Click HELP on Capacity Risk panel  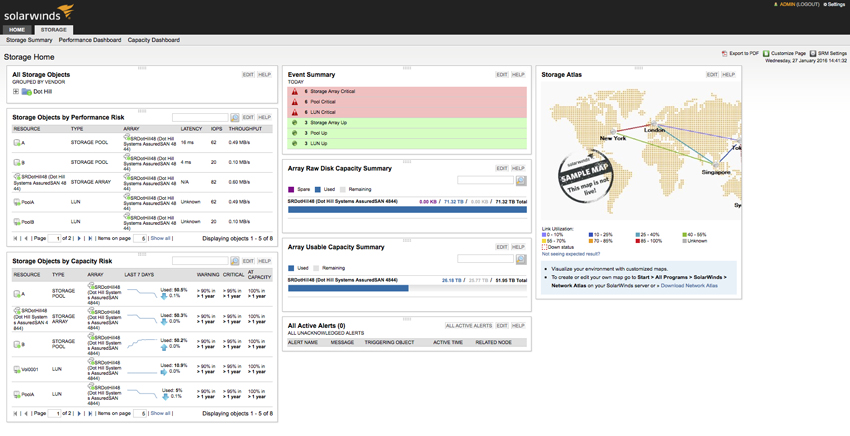(264, 261)
